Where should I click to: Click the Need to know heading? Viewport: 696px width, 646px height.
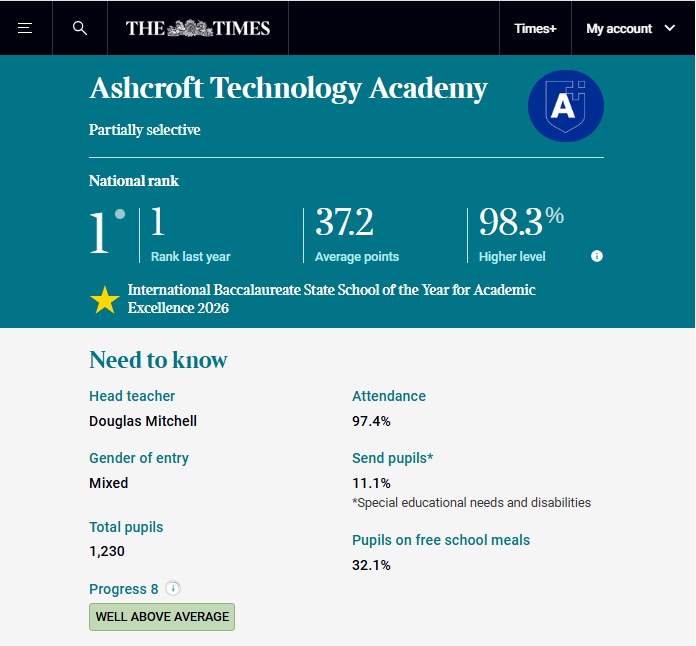click(158, 360)
